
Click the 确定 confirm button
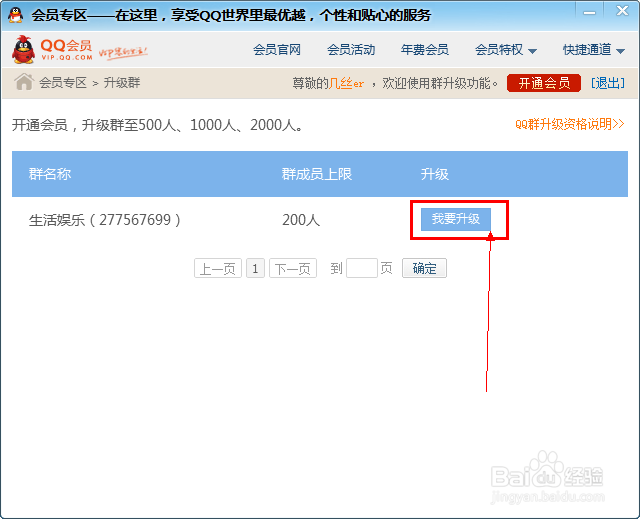click(x=424, y=268)
